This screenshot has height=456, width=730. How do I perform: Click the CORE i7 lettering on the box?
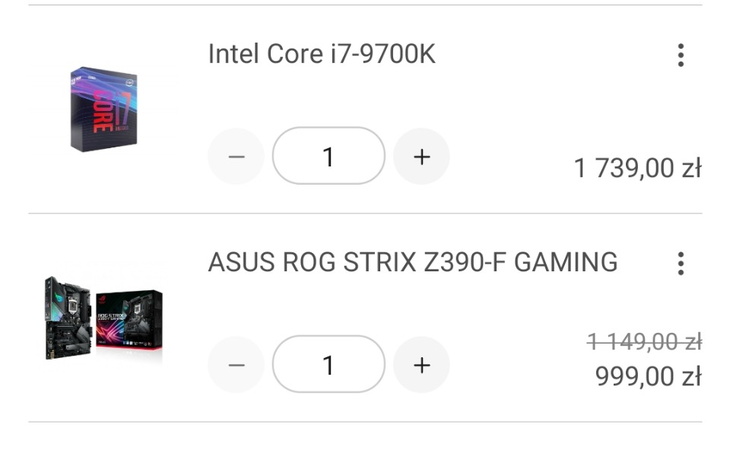coord(103,108)
